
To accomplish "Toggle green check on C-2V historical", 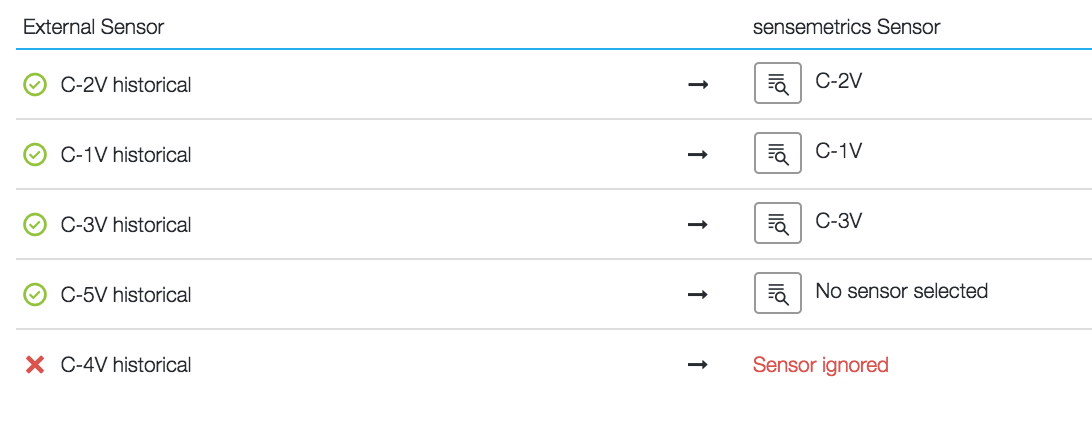I will click(x=35, y=85).
